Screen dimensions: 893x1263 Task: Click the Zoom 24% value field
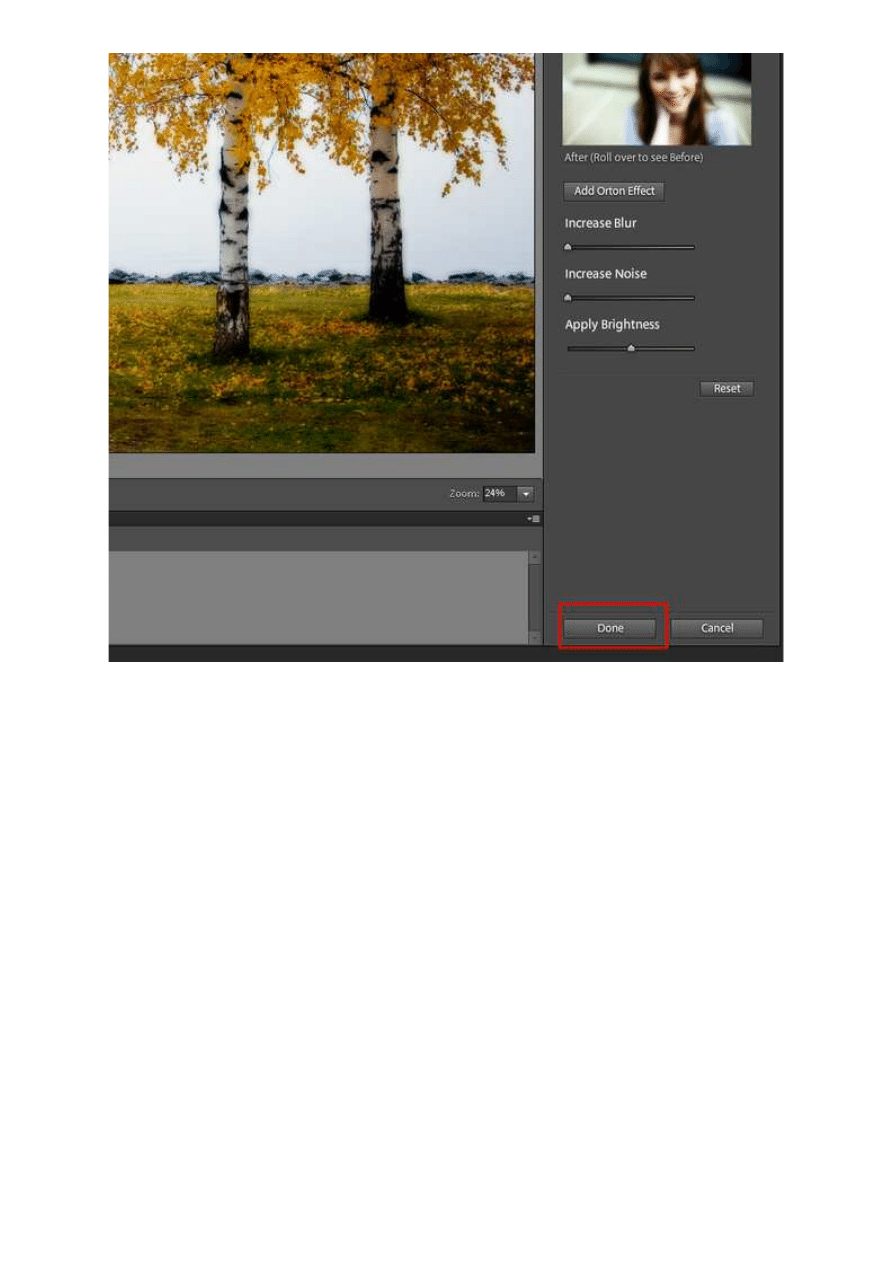click(x=497, y=493)
